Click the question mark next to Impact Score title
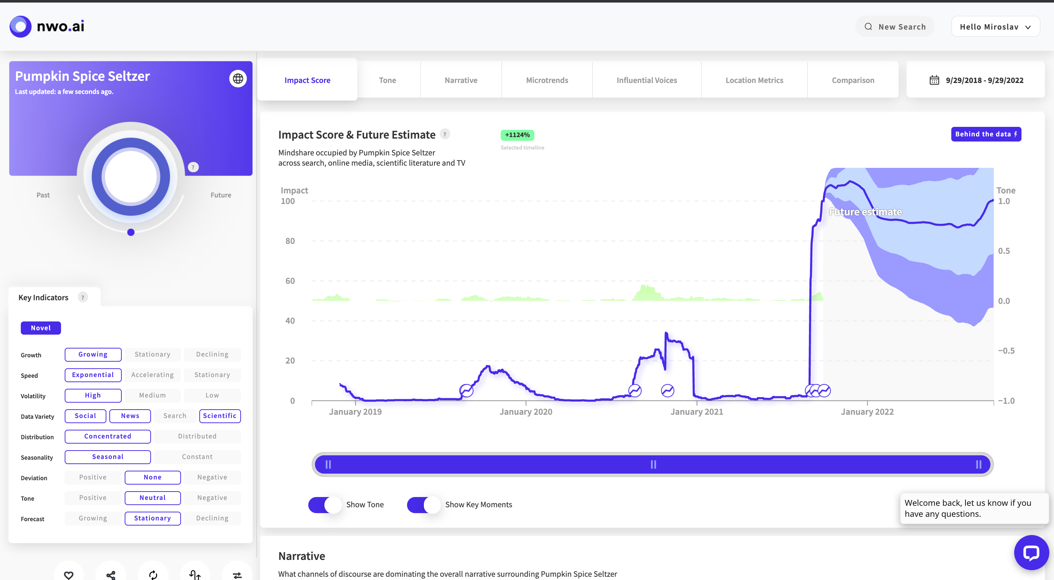The height and width of the screenshot is (580, 1054). (445, 134)
